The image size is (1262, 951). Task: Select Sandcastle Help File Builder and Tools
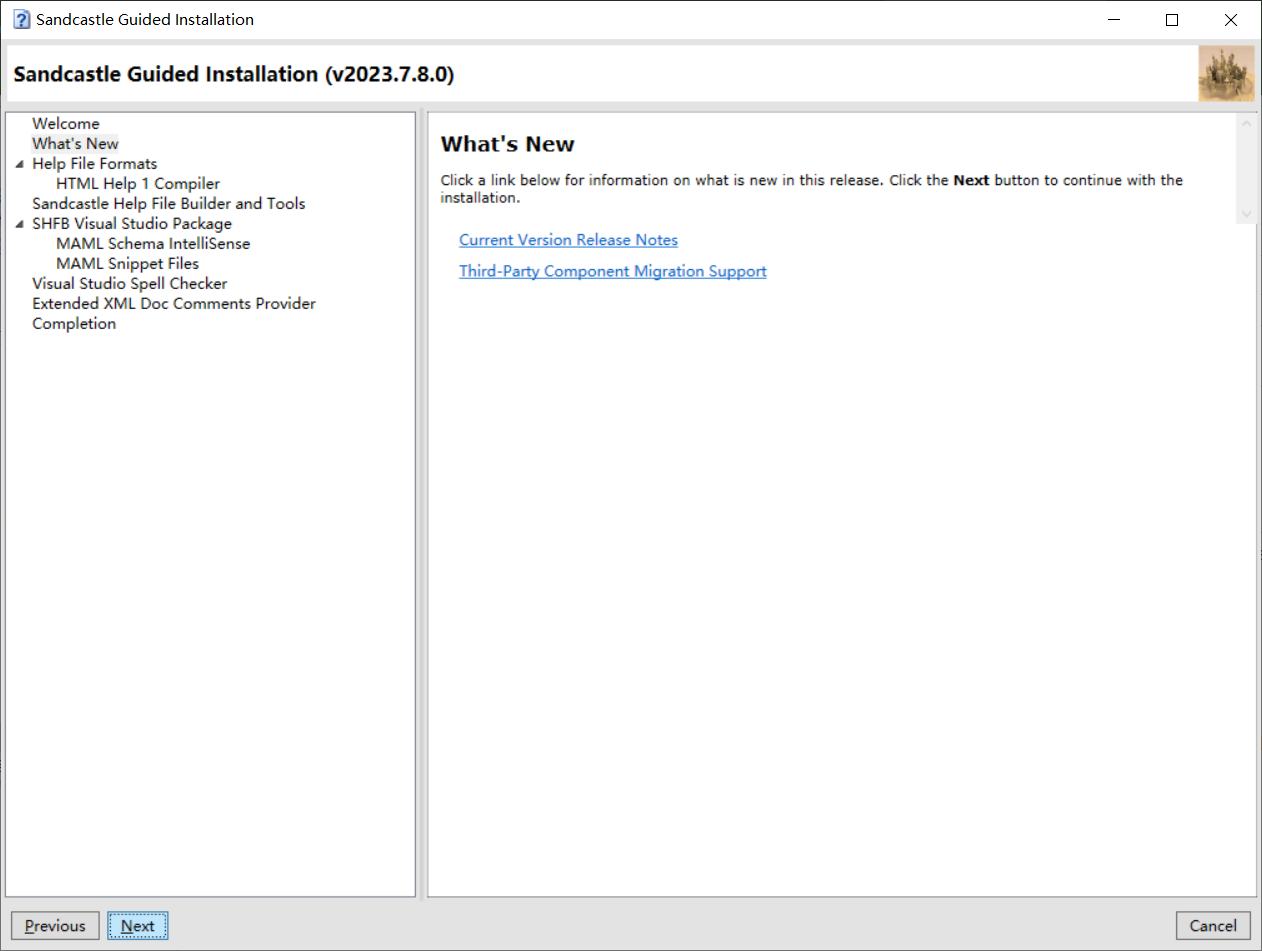168,204
